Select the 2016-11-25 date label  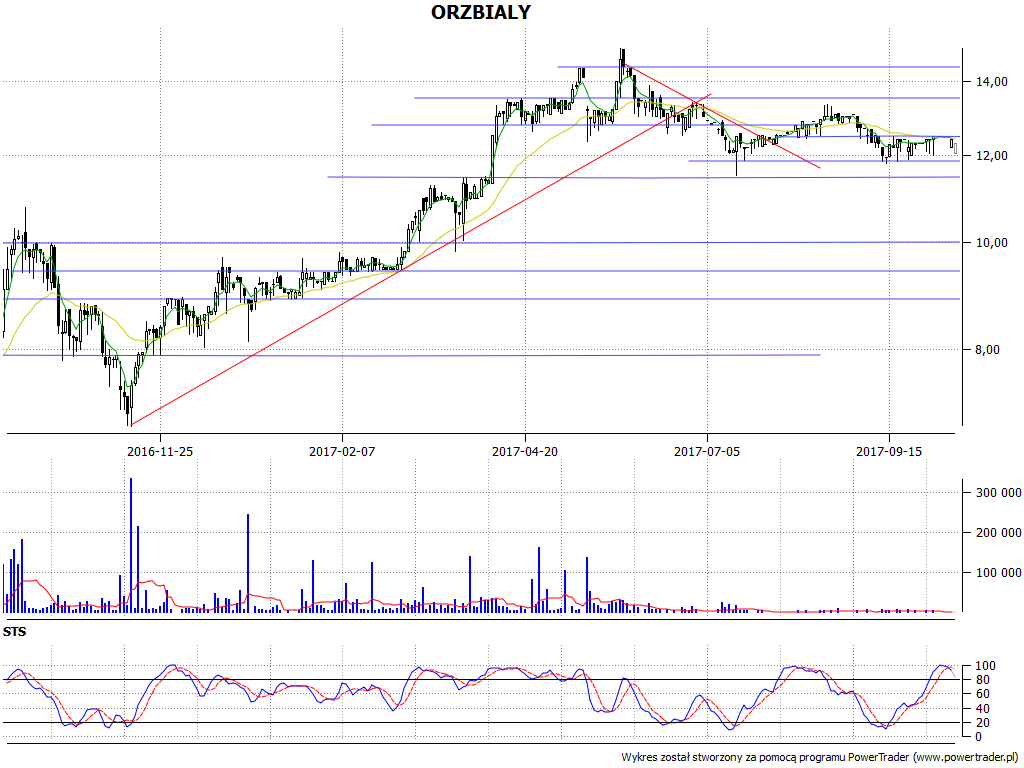(x=160, y=451)
